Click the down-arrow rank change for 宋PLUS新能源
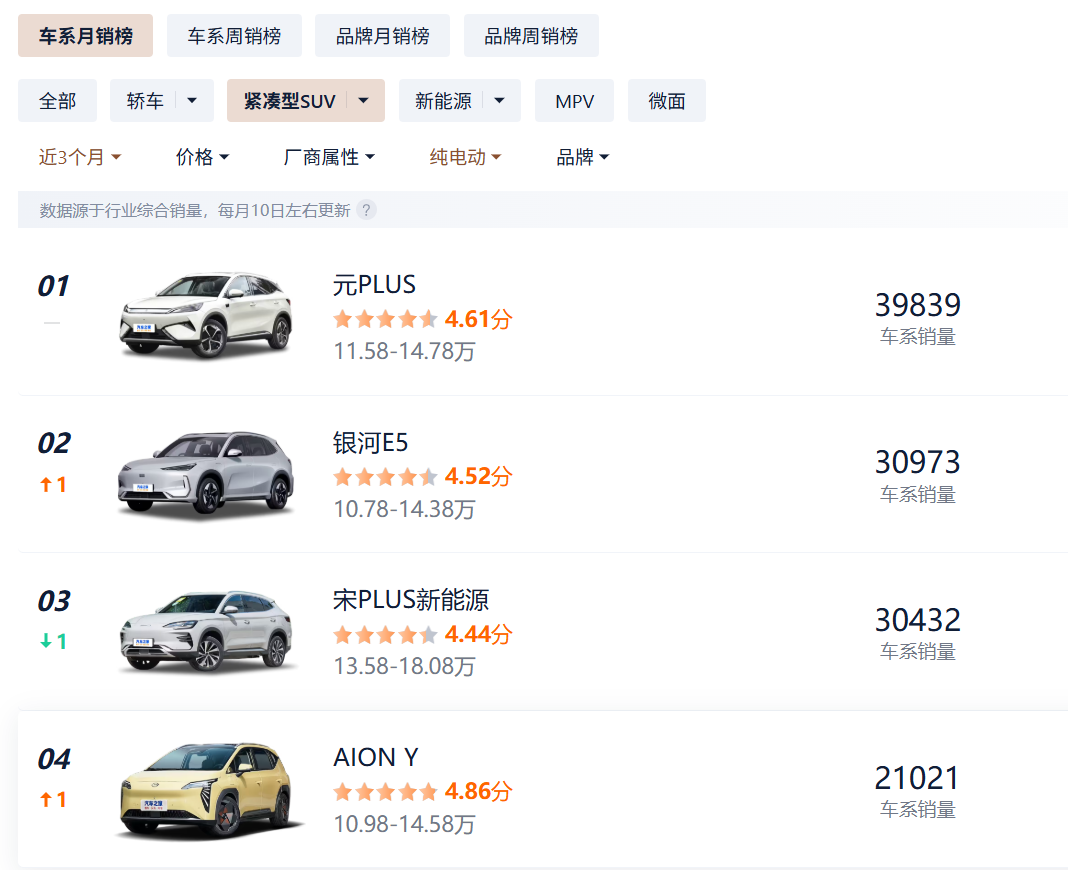The image size is (1068, 870). [x=53, y=641]
